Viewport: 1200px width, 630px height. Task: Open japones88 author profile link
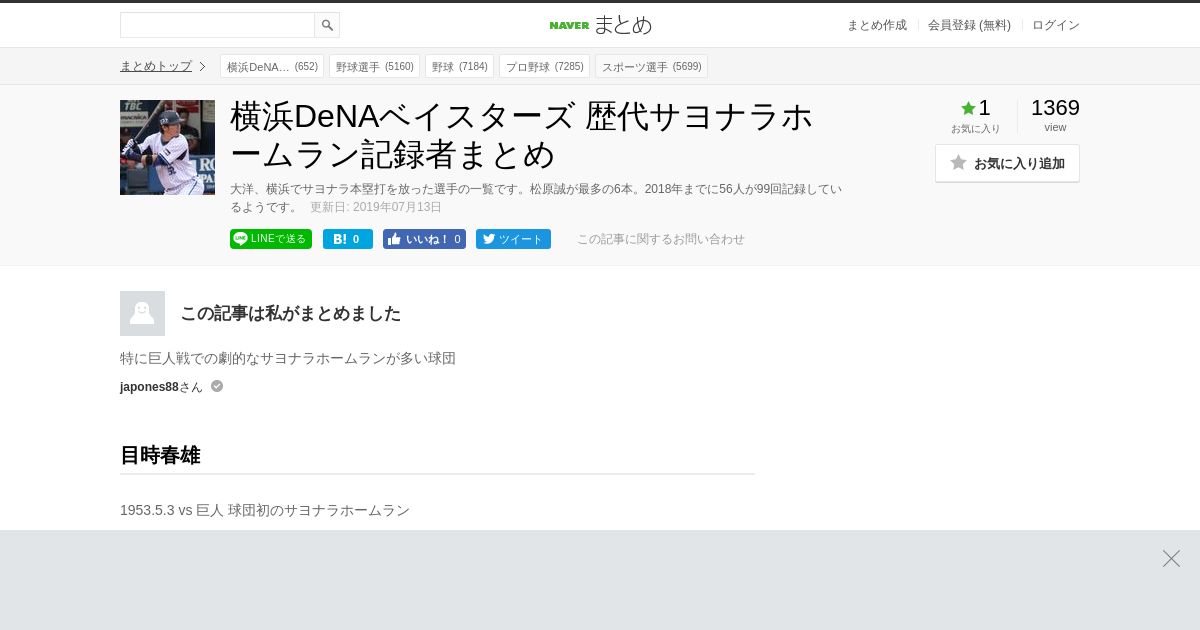(x=149, y=387)
